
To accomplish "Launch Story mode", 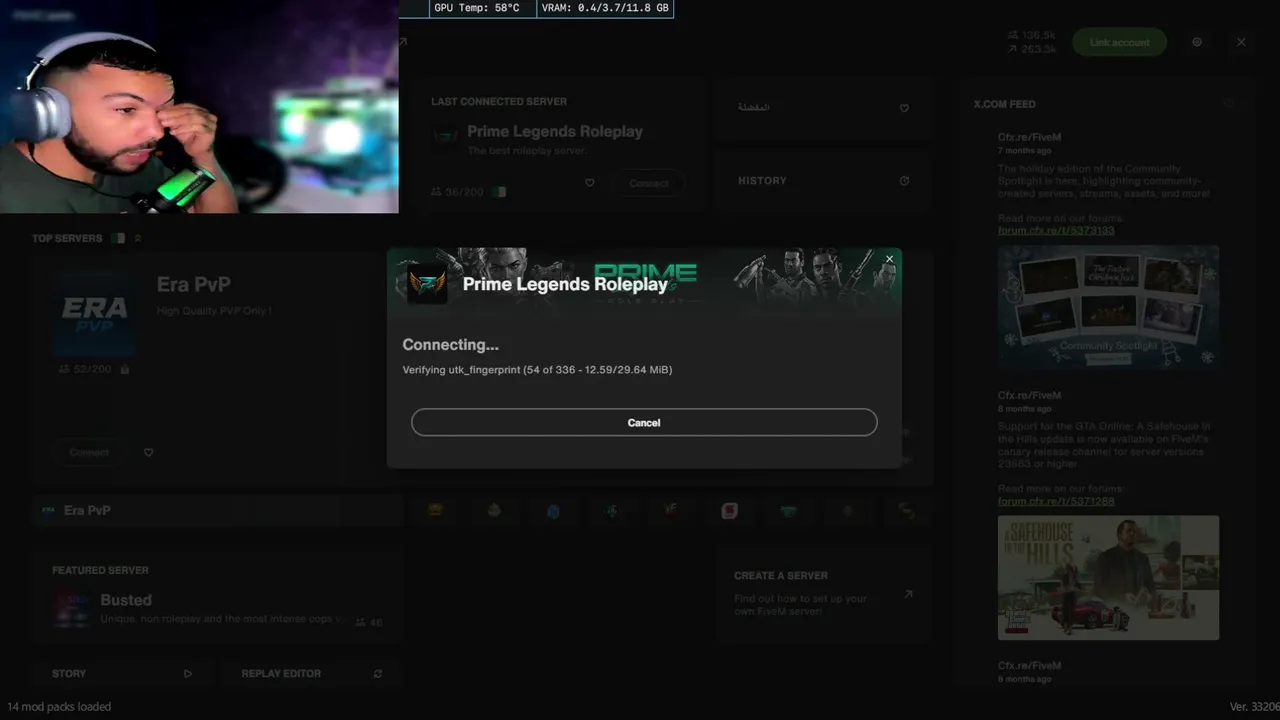I will (122, 673).
